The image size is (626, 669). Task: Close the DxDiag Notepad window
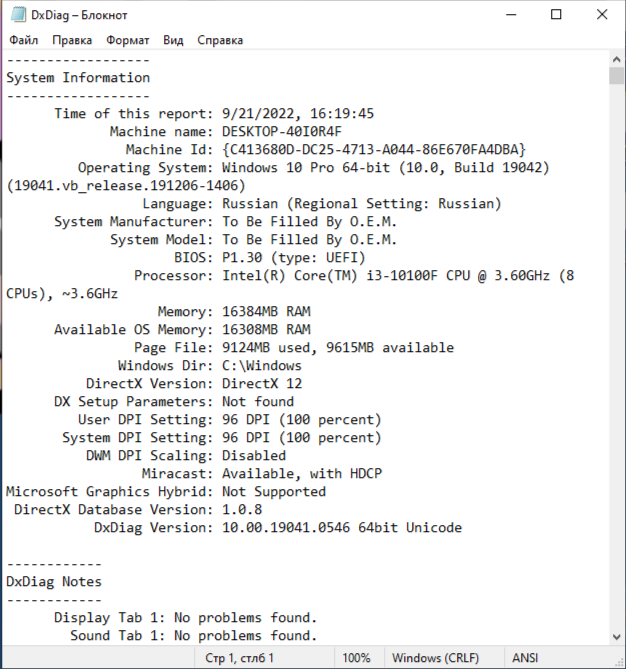click(602, 15)
